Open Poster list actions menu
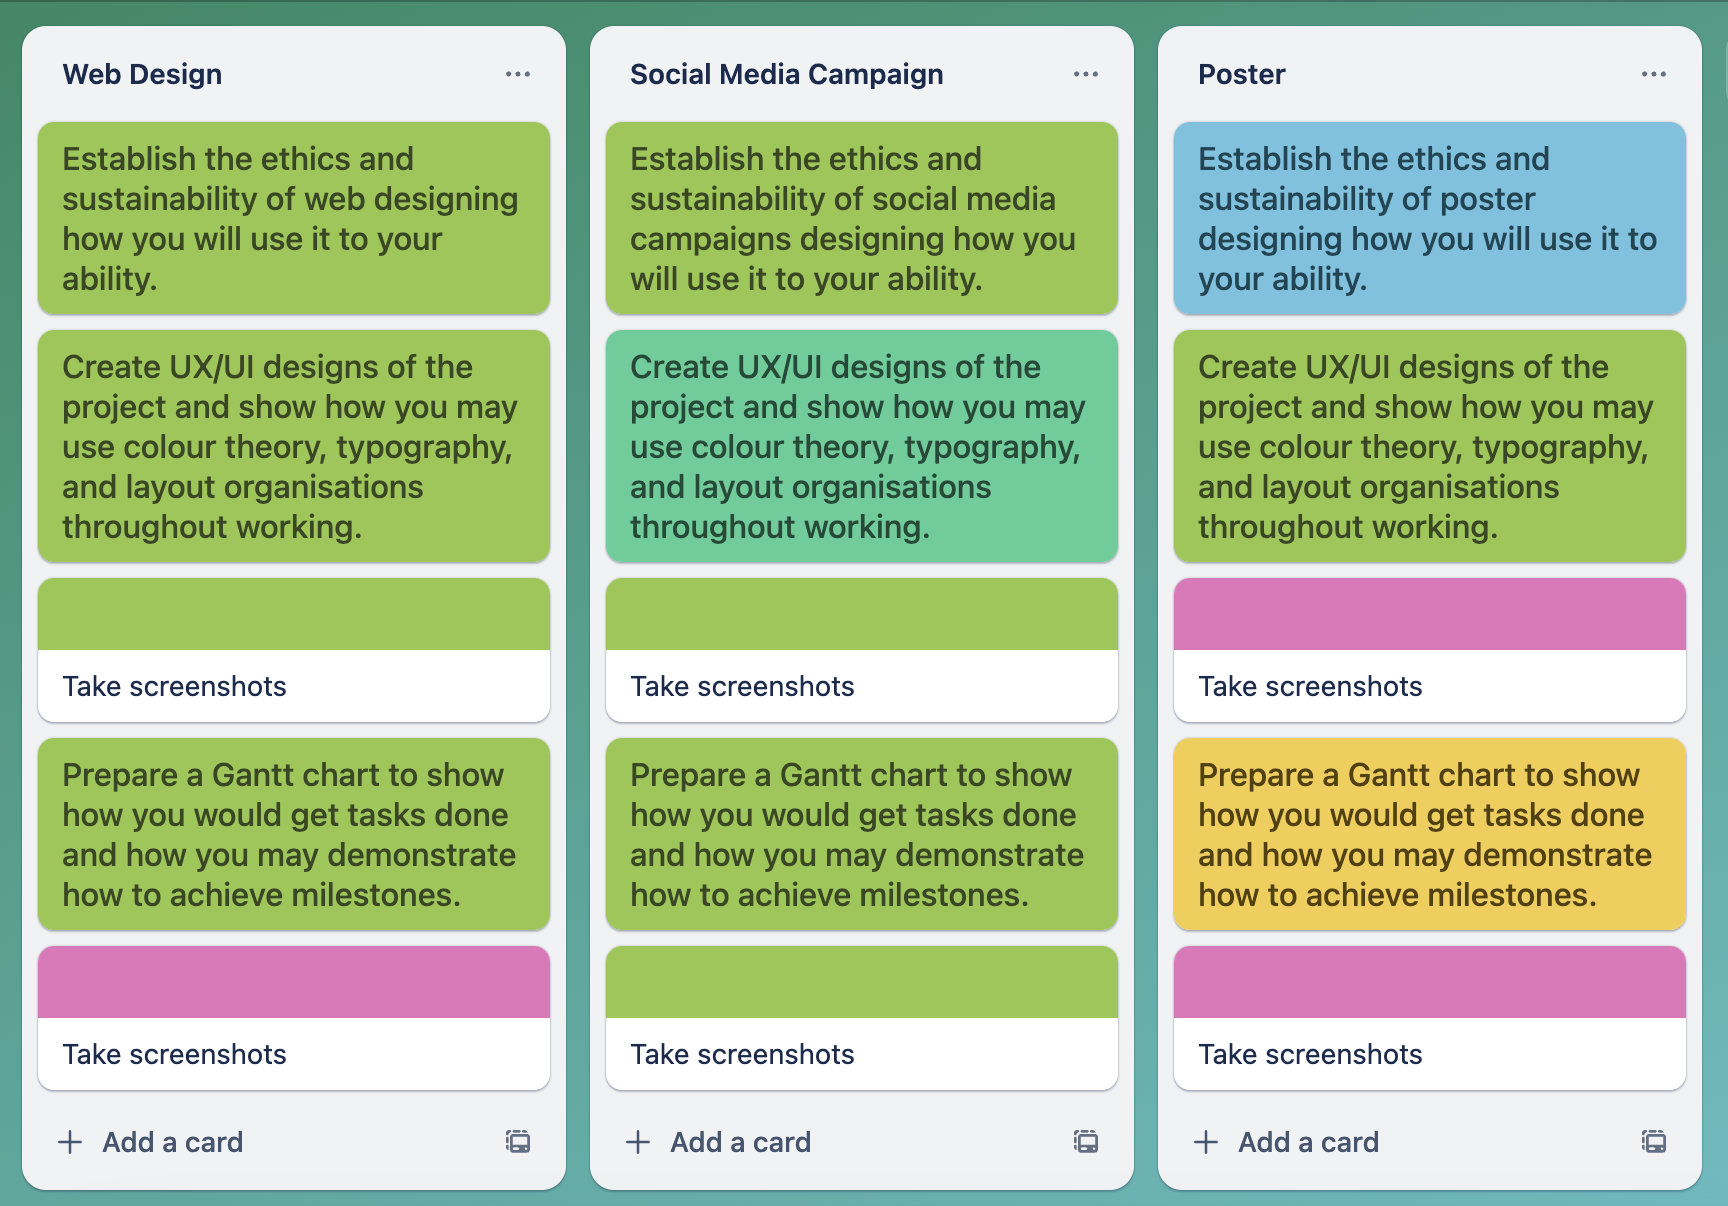Image resolution: width=1728 pixels, height=1206 pixels. click(1654, 74)
